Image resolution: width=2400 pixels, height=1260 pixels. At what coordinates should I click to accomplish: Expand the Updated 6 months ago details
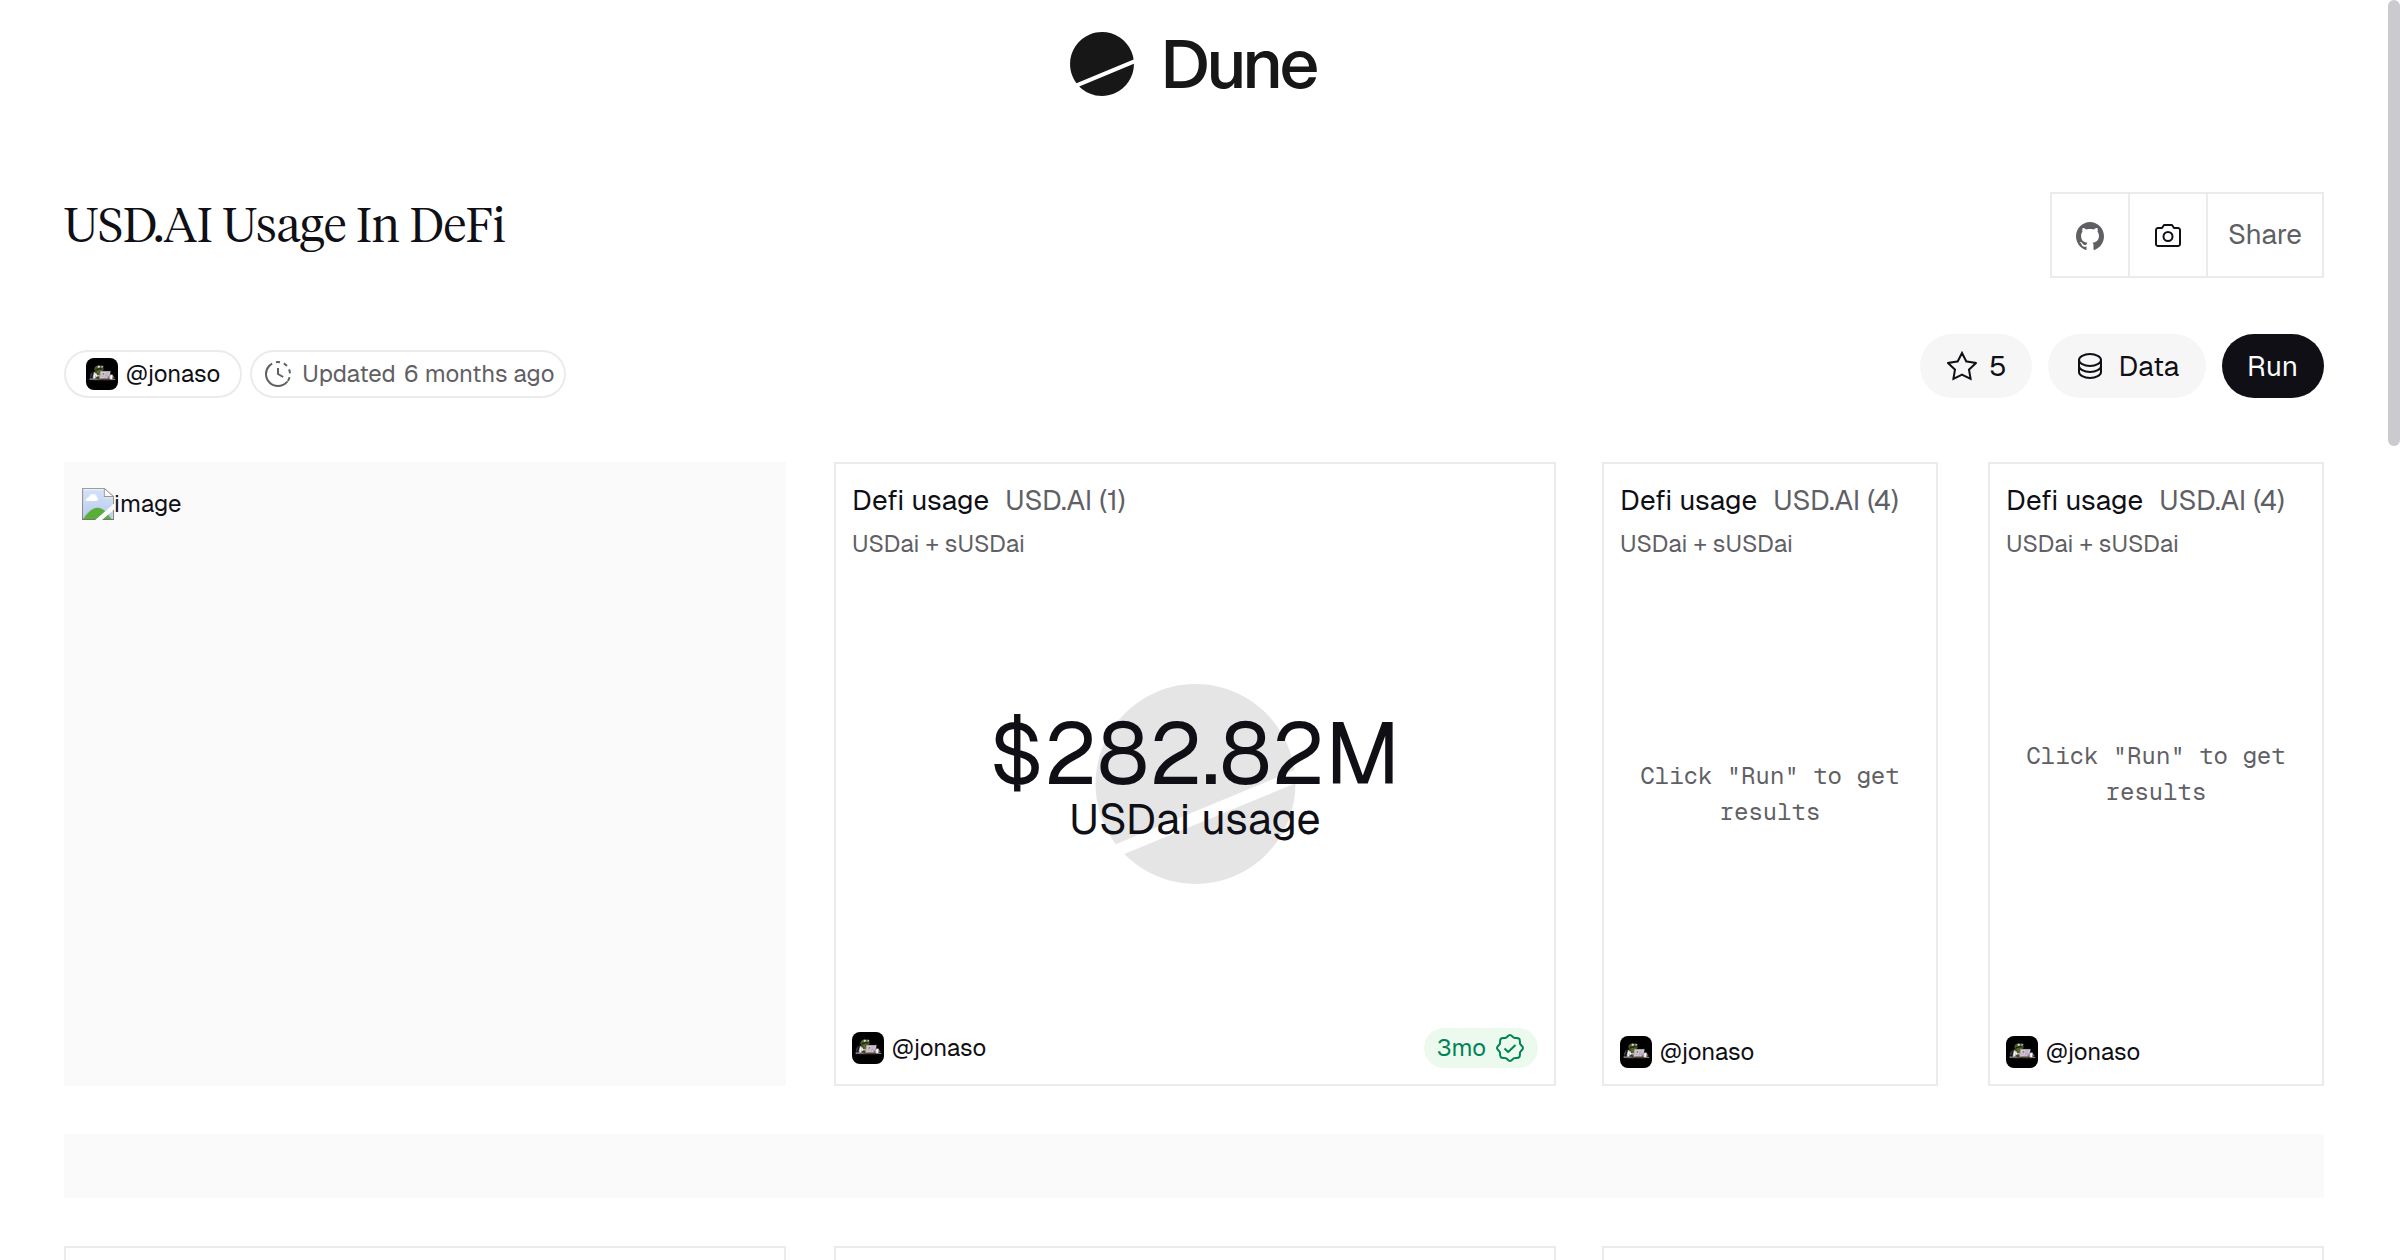406,373
